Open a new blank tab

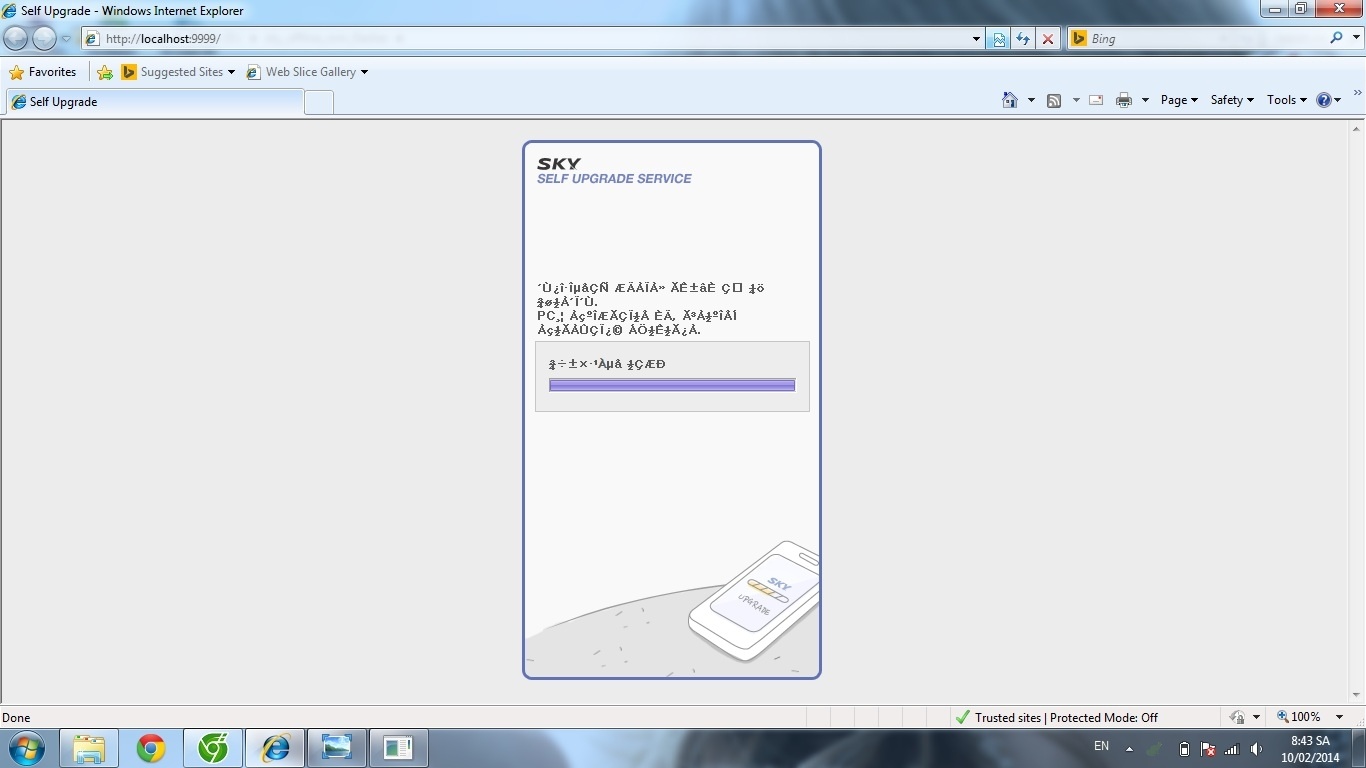(x=318, y=102)
